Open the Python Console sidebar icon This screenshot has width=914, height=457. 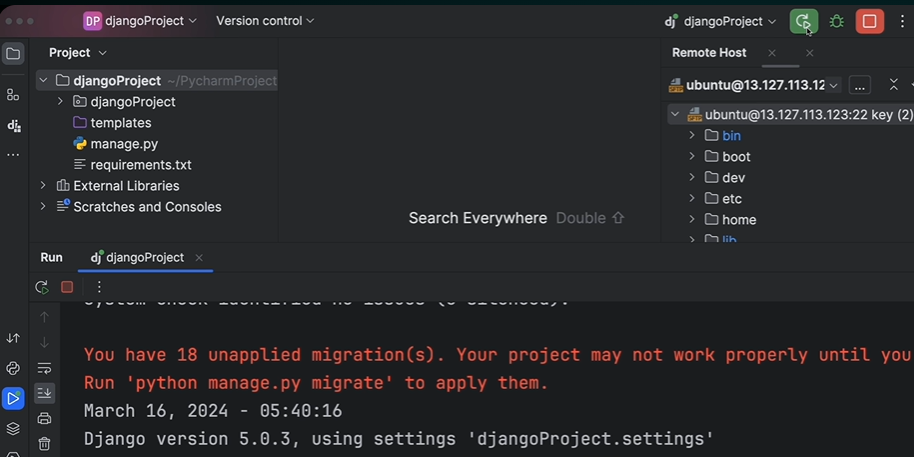click(13, 368)
